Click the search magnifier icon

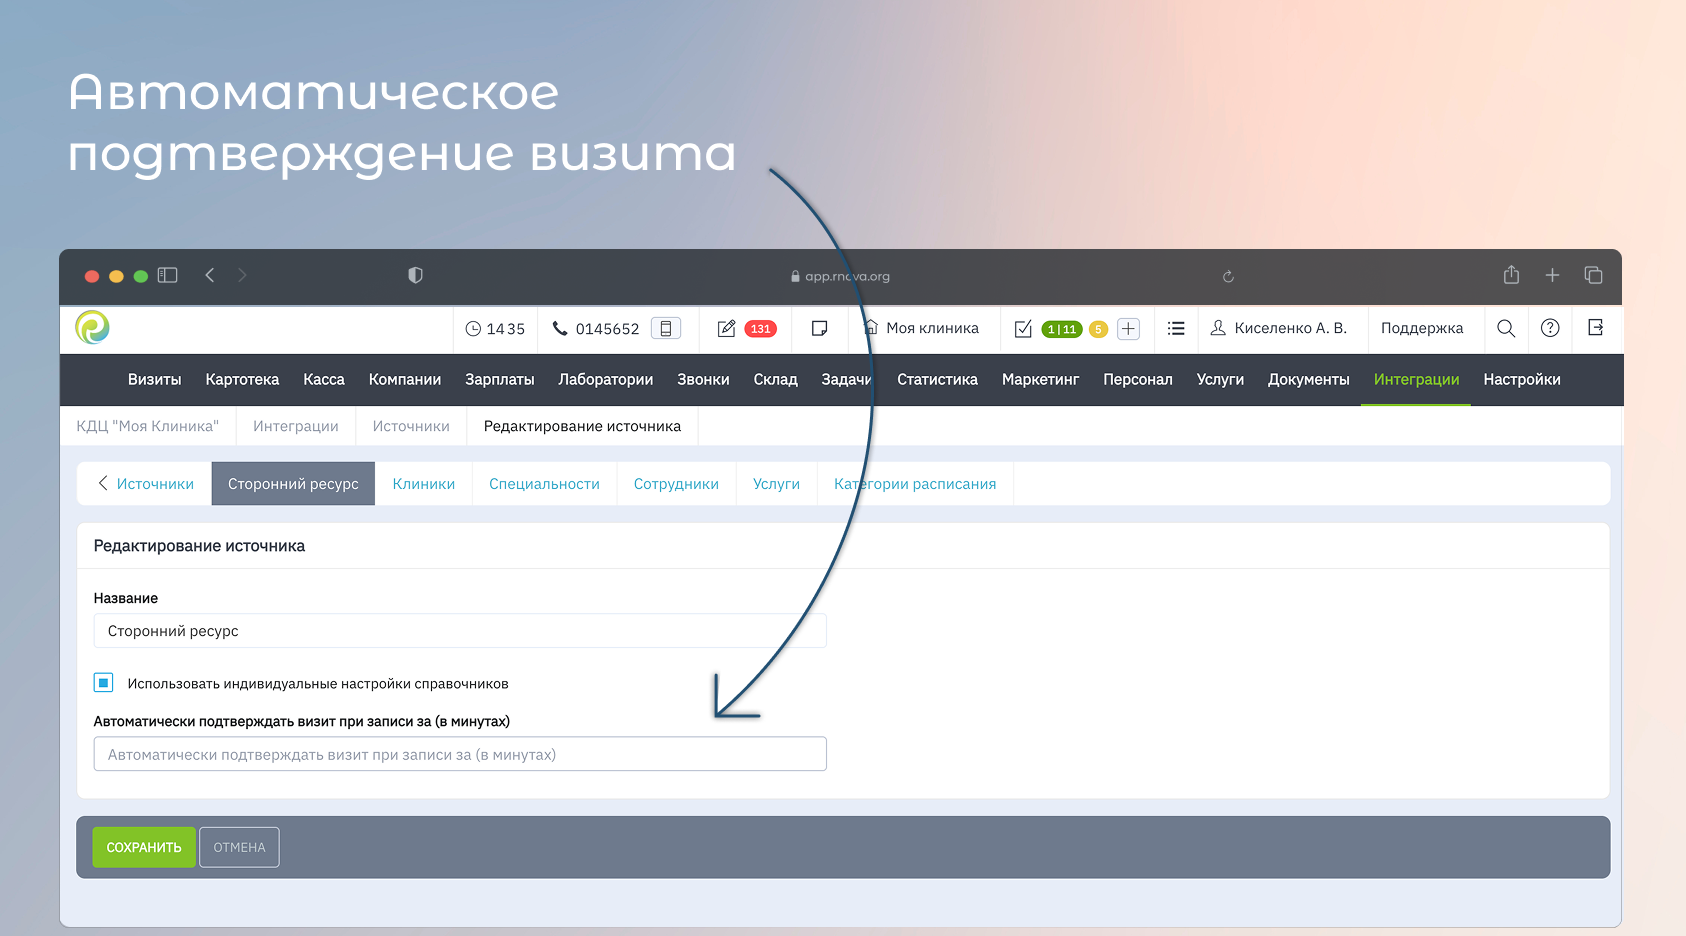[x=1505, y=328]
